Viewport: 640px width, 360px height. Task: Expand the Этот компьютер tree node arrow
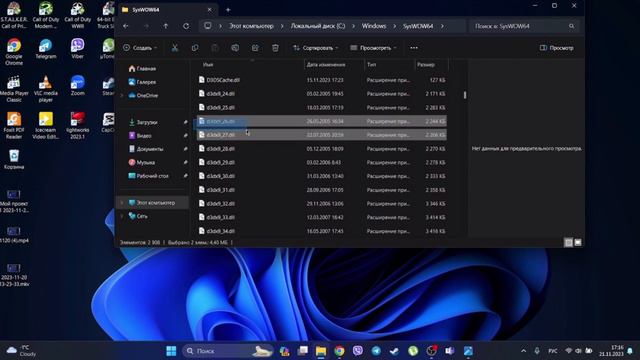[x=122, y=202]
